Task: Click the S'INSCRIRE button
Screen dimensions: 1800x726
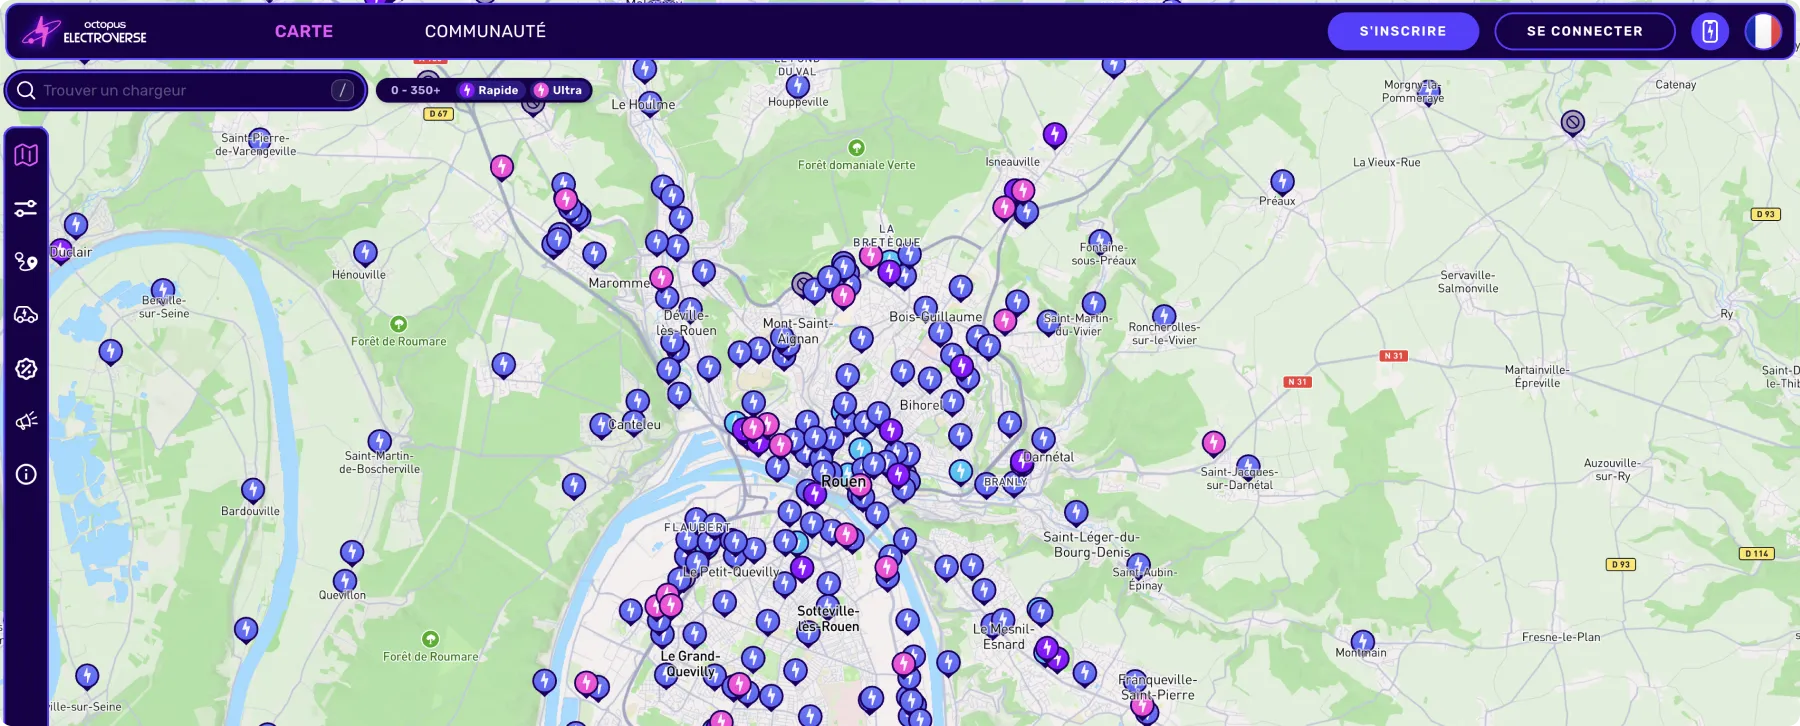Action: point(1403,31)
